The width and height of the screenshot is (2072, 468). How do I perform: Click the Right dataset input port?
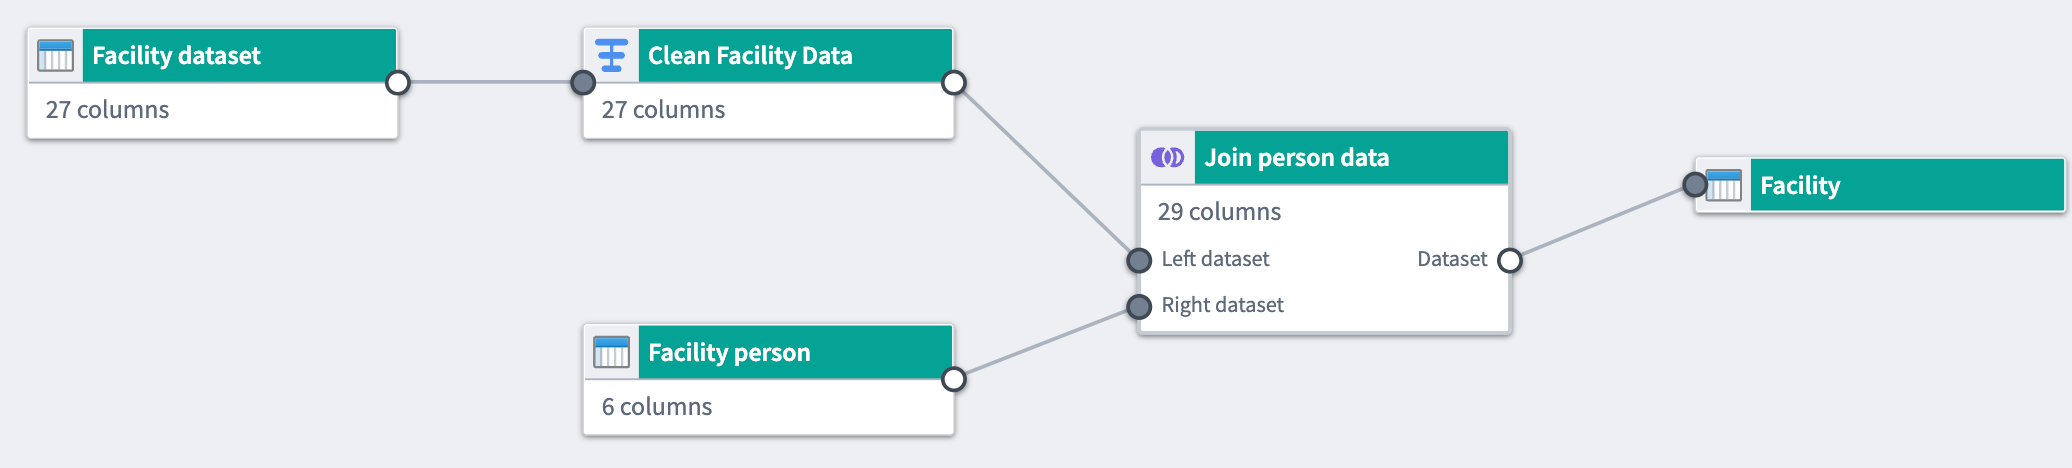pyautogui.click(x=1139, y=306)
